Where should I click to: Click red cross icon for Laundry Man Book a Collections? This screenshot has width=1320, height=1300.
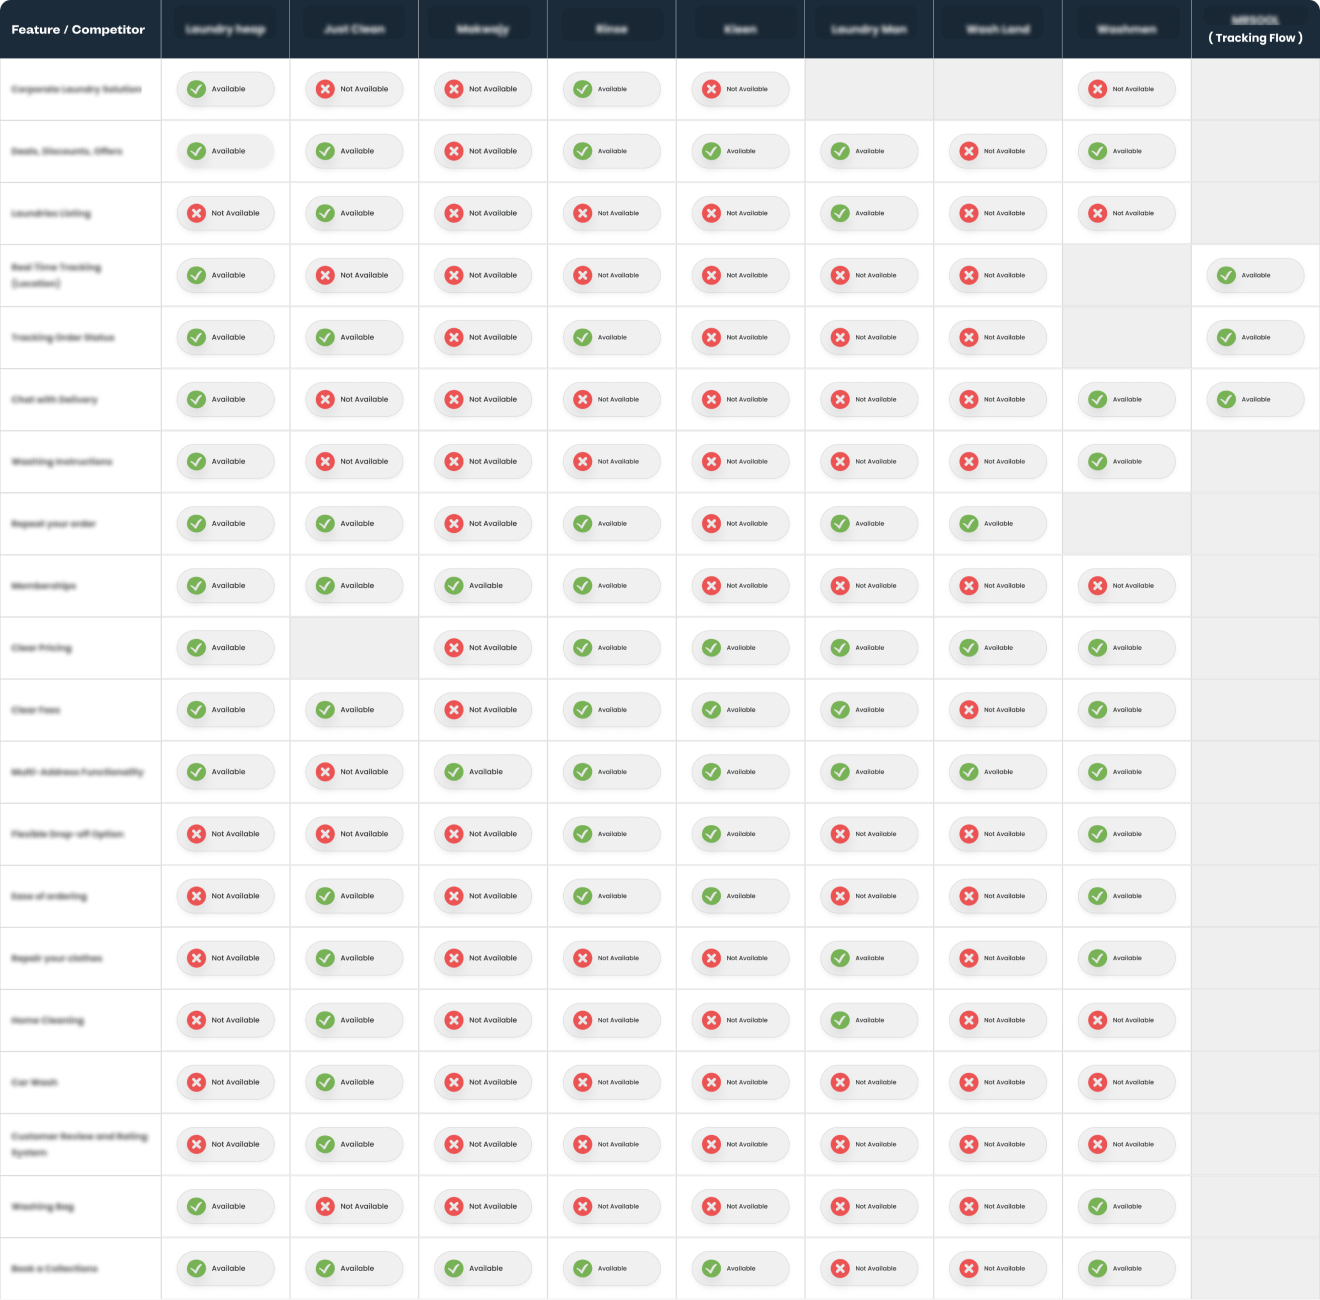coord(841,1267)
